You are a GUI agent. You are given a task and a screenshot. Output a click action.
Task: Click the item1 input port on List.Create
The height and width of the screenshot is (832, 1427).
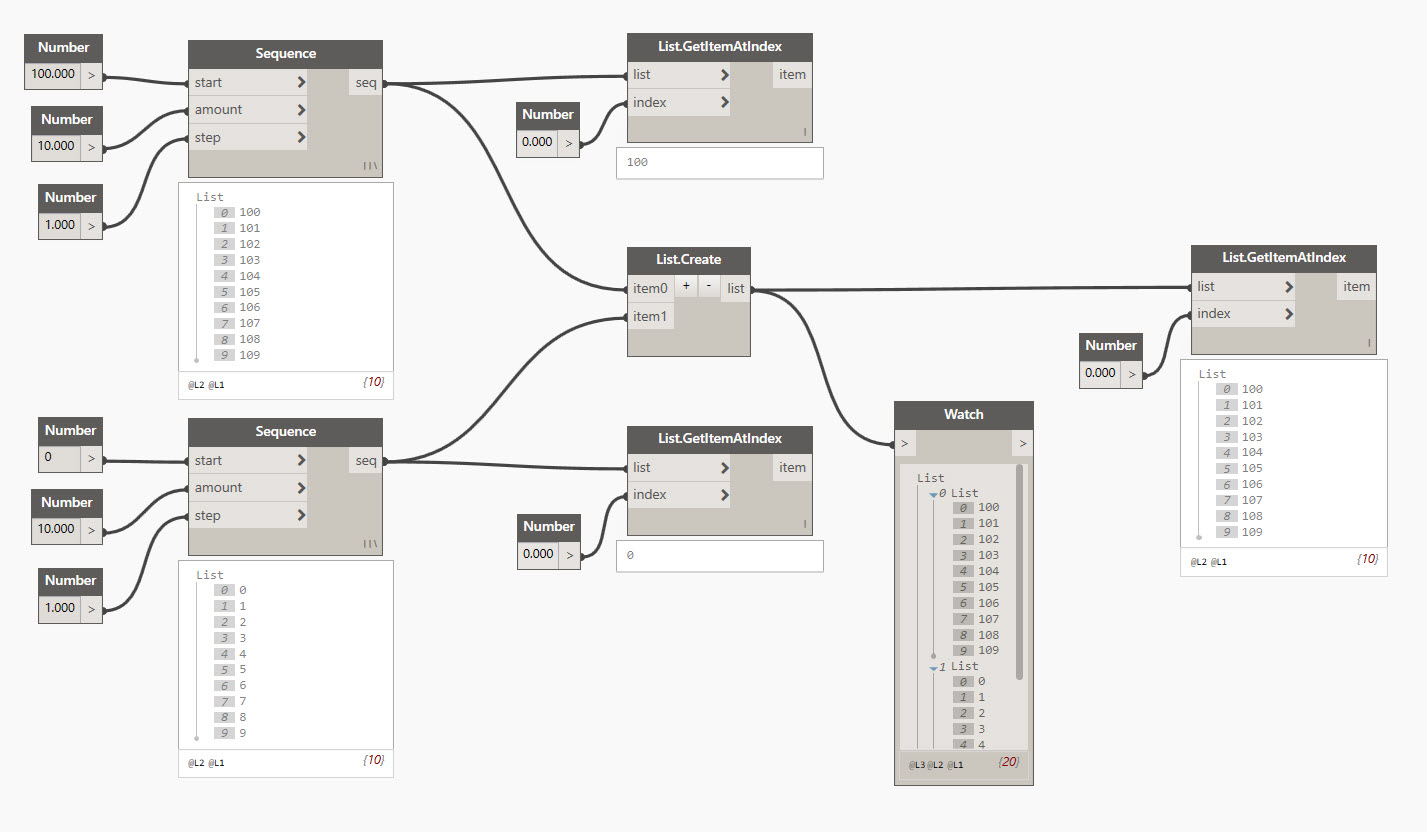point(650,317)
